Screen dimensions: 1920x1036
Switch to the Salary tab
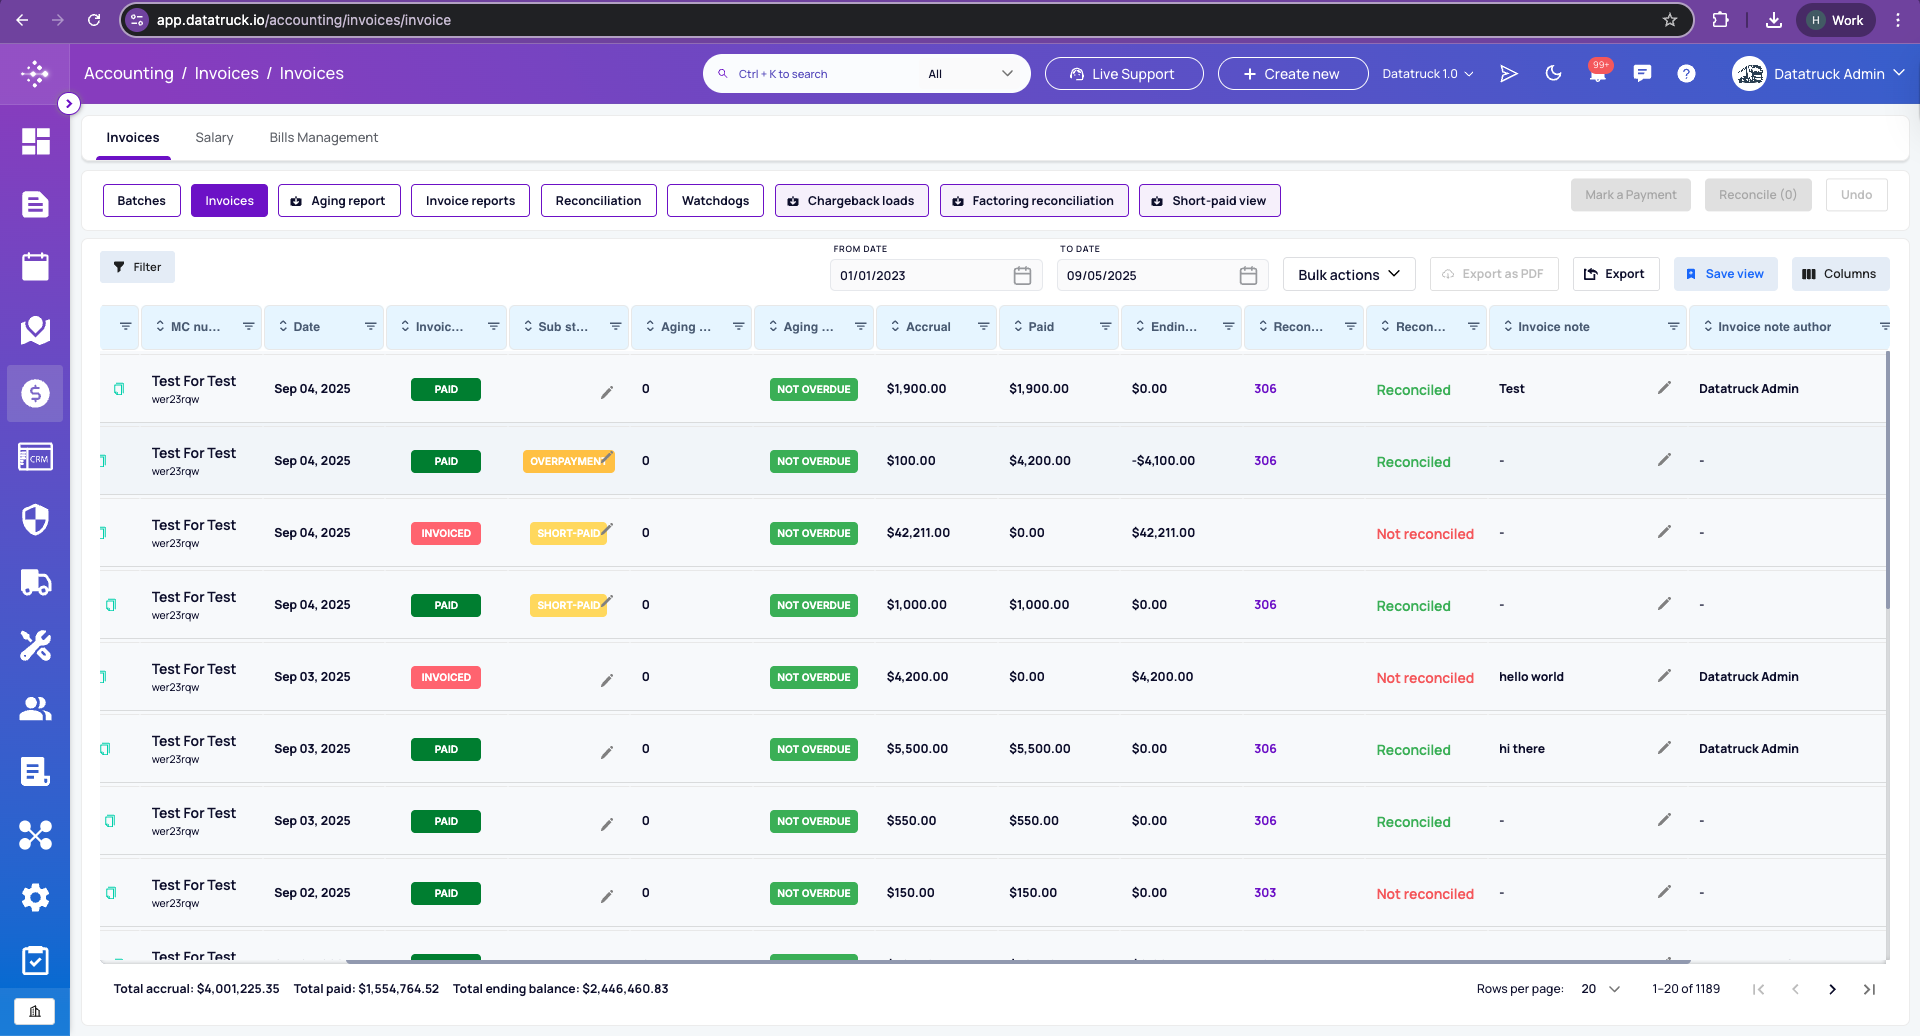(214, 138)
